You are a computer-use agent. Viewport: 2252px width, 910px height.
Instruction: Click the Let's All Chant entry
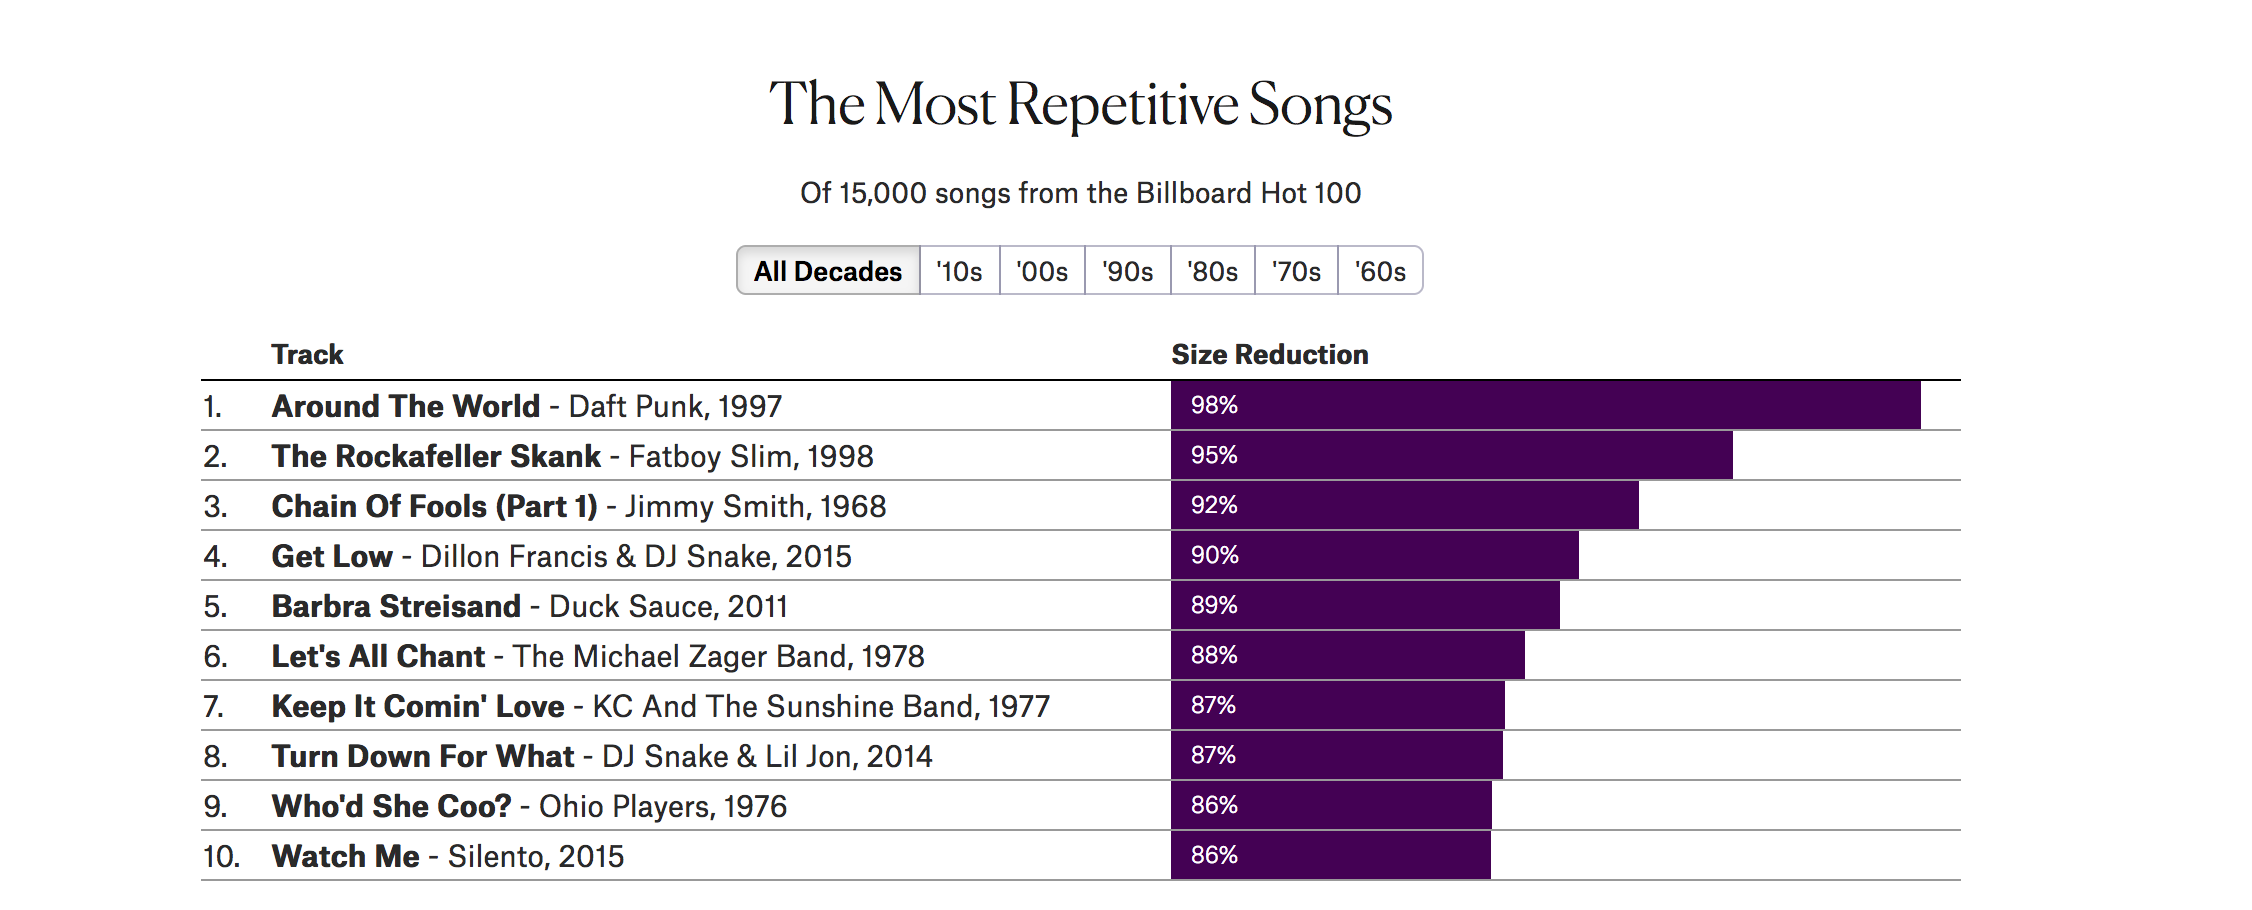coord(377,656)
